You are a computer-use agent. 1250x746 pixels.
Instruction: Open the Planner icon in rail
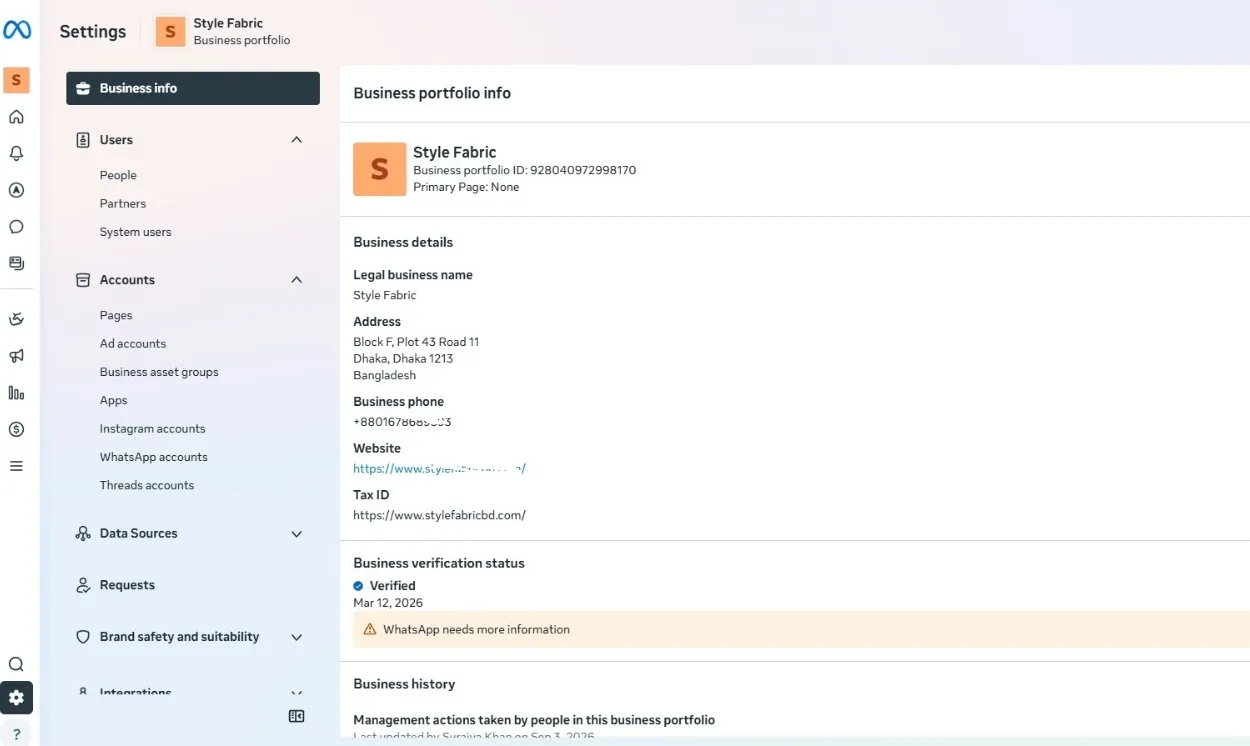pyautogui.click(x=16, y=319)
